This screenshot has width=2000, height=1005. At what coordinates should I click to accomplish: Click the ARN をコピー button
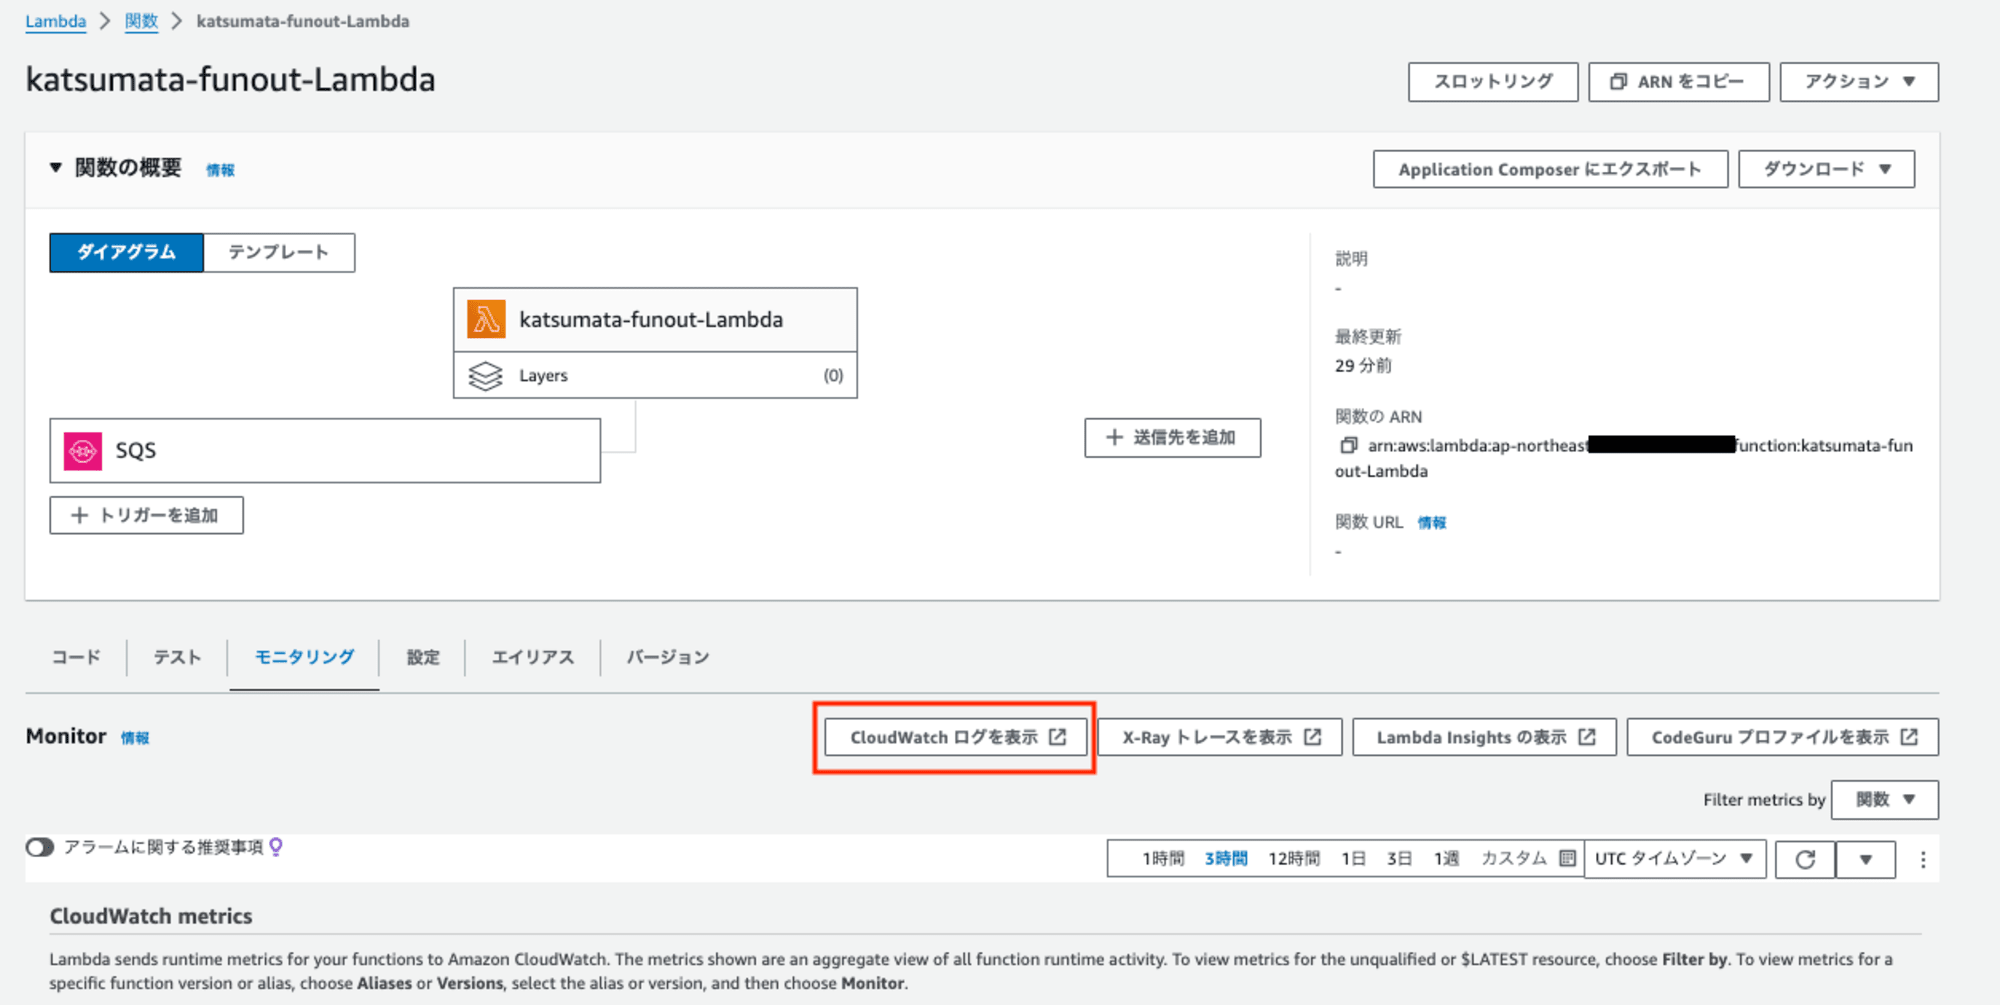click(x=1679, y=82)
